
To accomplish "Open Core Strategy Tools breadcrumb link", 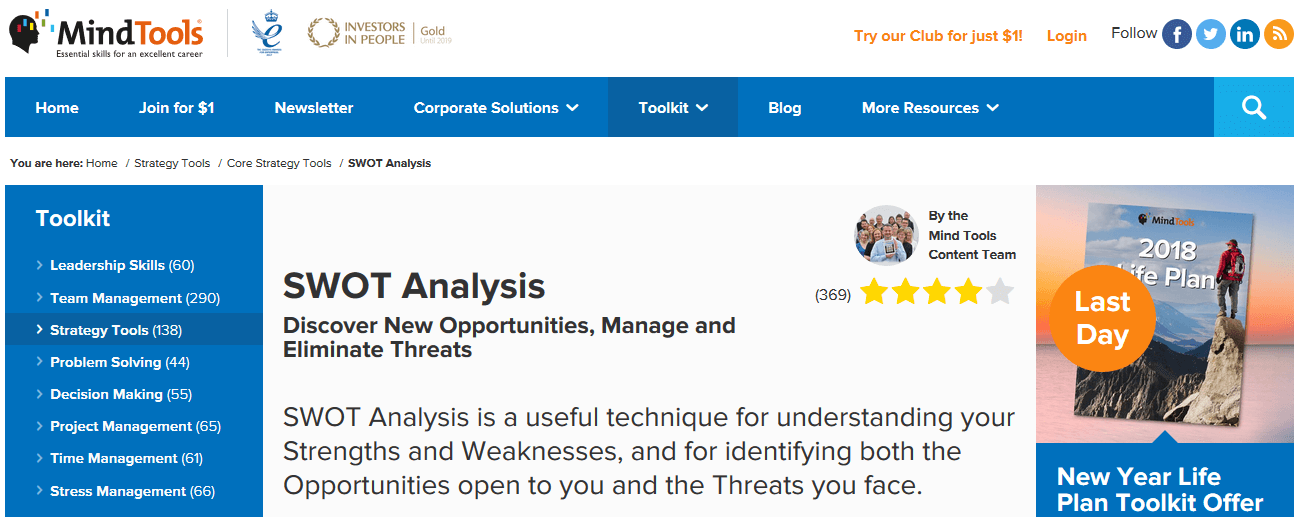I will (279, 163).
